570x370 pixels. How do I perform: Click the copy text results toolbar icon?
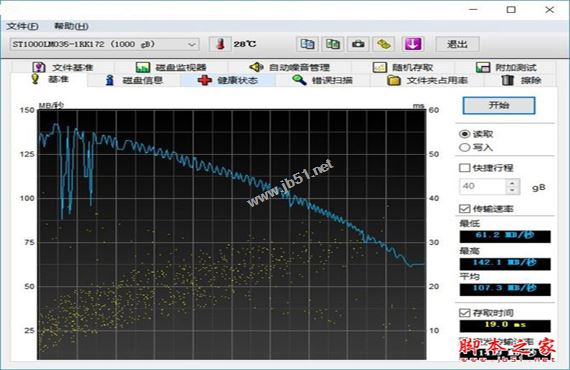pos(308,44)
